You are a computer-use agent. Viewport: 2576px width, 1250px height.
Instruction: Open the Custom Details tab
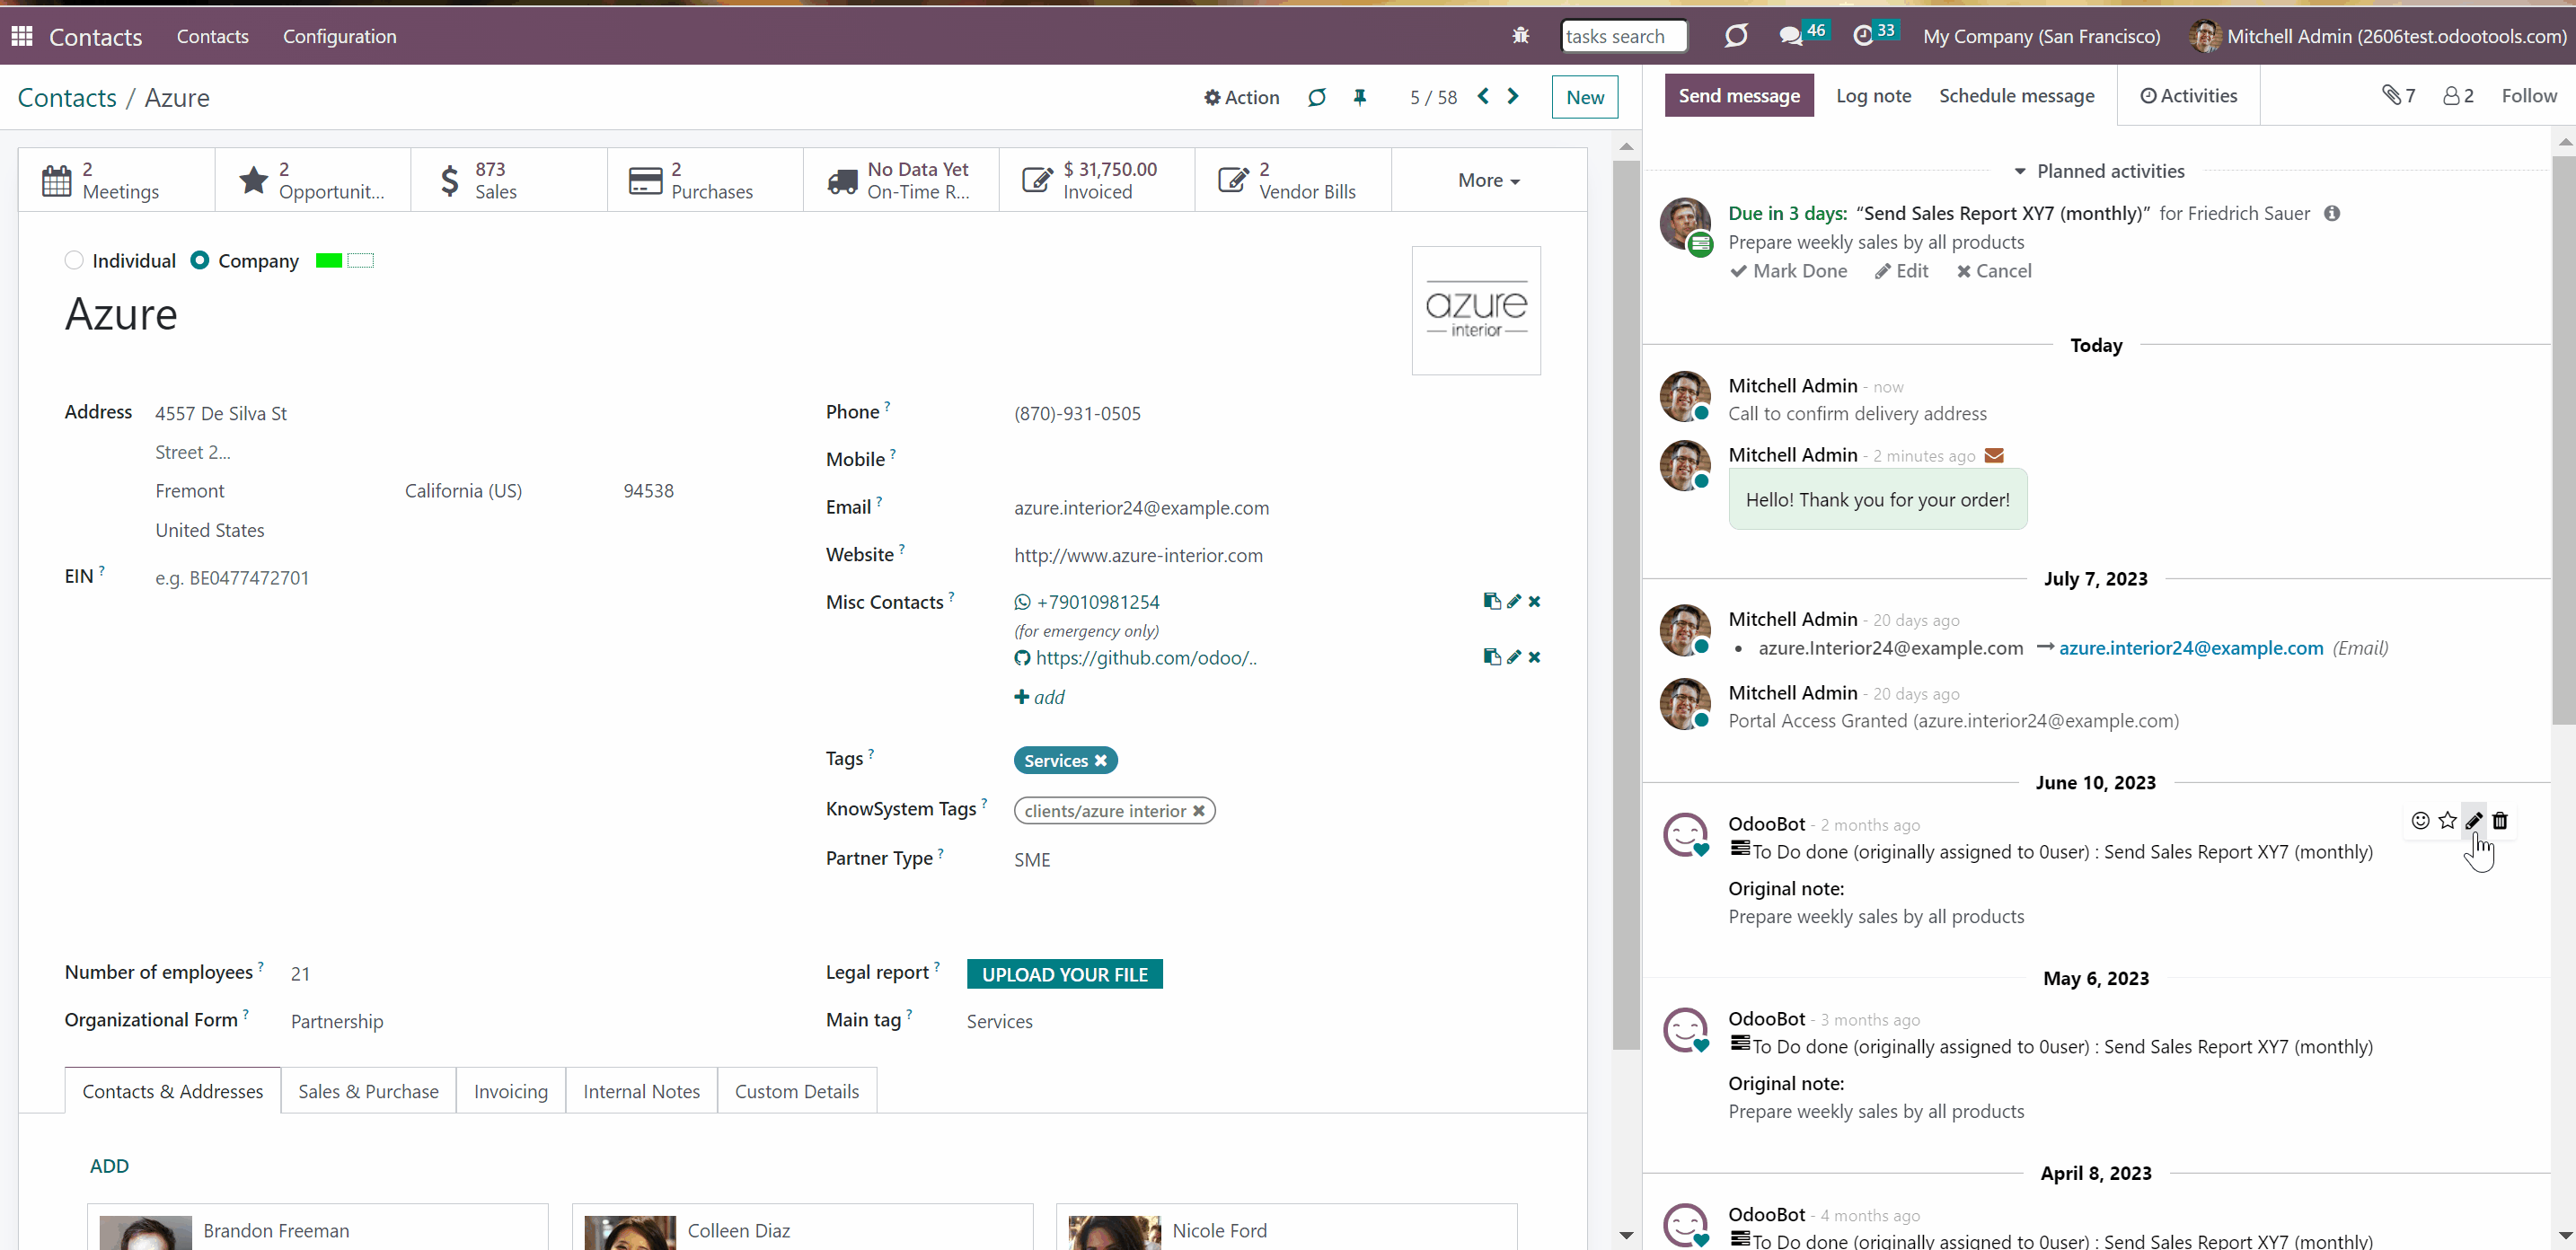[797, 1091]
